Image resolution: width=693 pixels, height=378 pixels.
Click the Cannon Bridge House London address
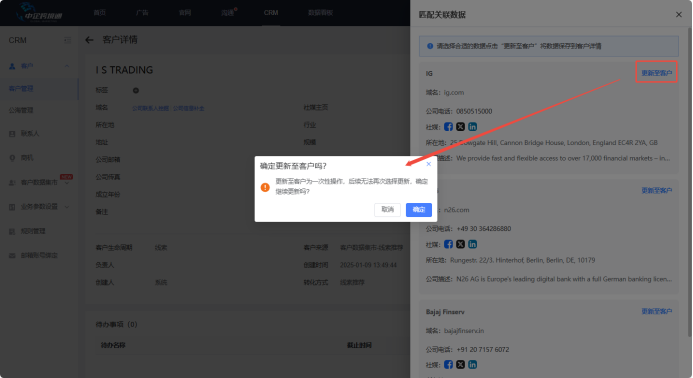click(554, 143)
